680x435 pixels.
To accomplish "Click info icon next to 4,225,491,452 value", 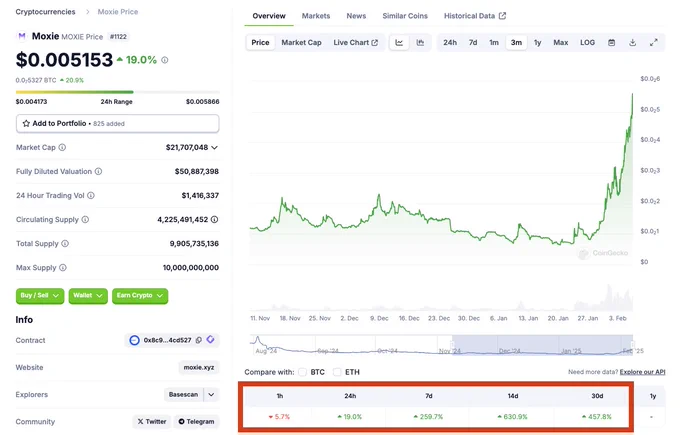I will coord(214,219).
